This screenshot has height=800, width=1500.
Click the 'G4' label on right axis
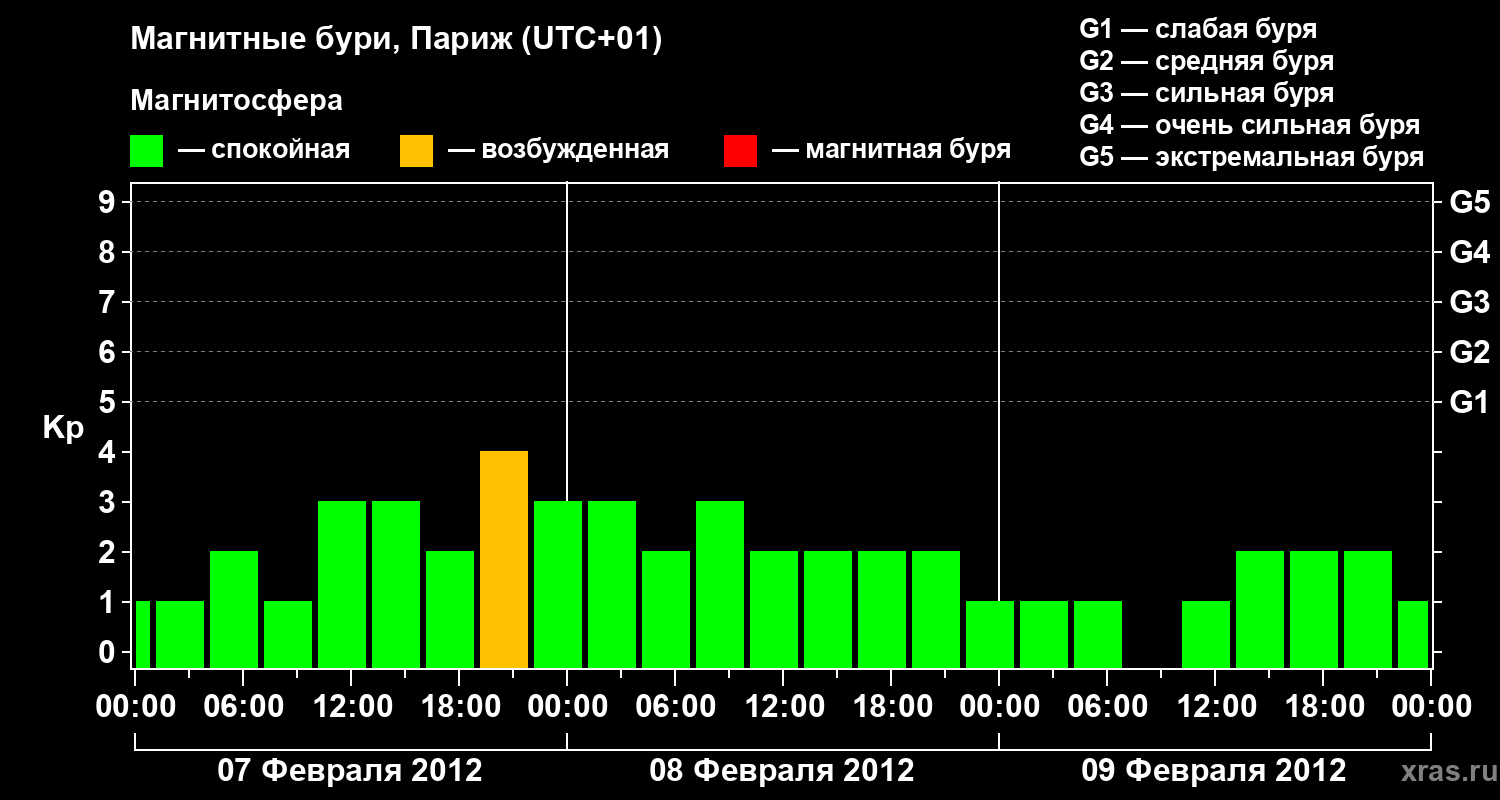[1469, 253]
